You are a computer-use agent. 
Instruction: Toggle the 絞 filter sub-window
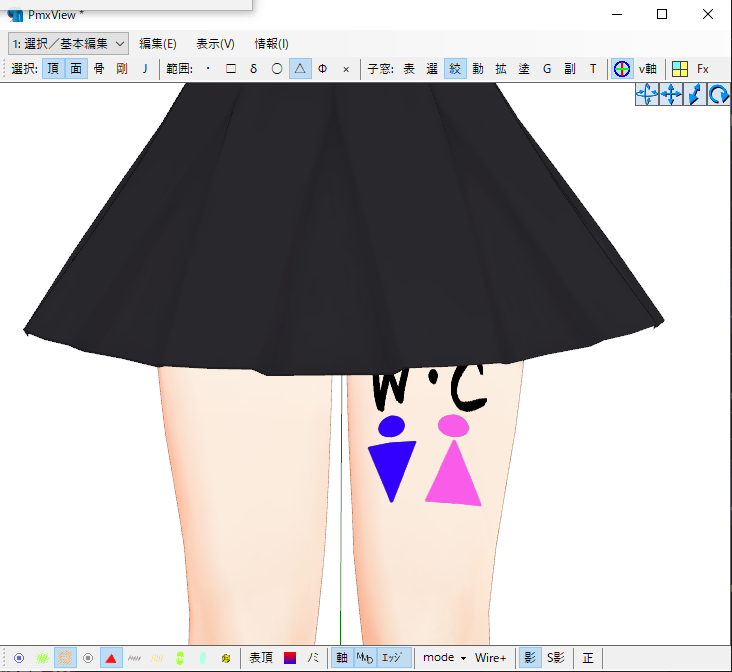coord(455,69)
